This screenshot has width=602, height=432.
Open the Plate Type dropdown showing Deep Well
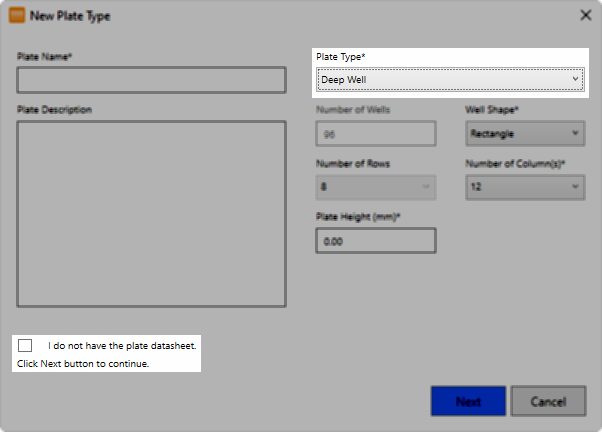pyautogui.click(x=450, y=79)
